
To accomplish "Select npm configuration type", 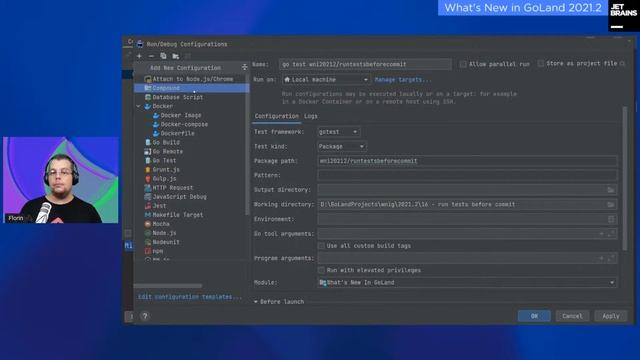I will pos(158,251).
